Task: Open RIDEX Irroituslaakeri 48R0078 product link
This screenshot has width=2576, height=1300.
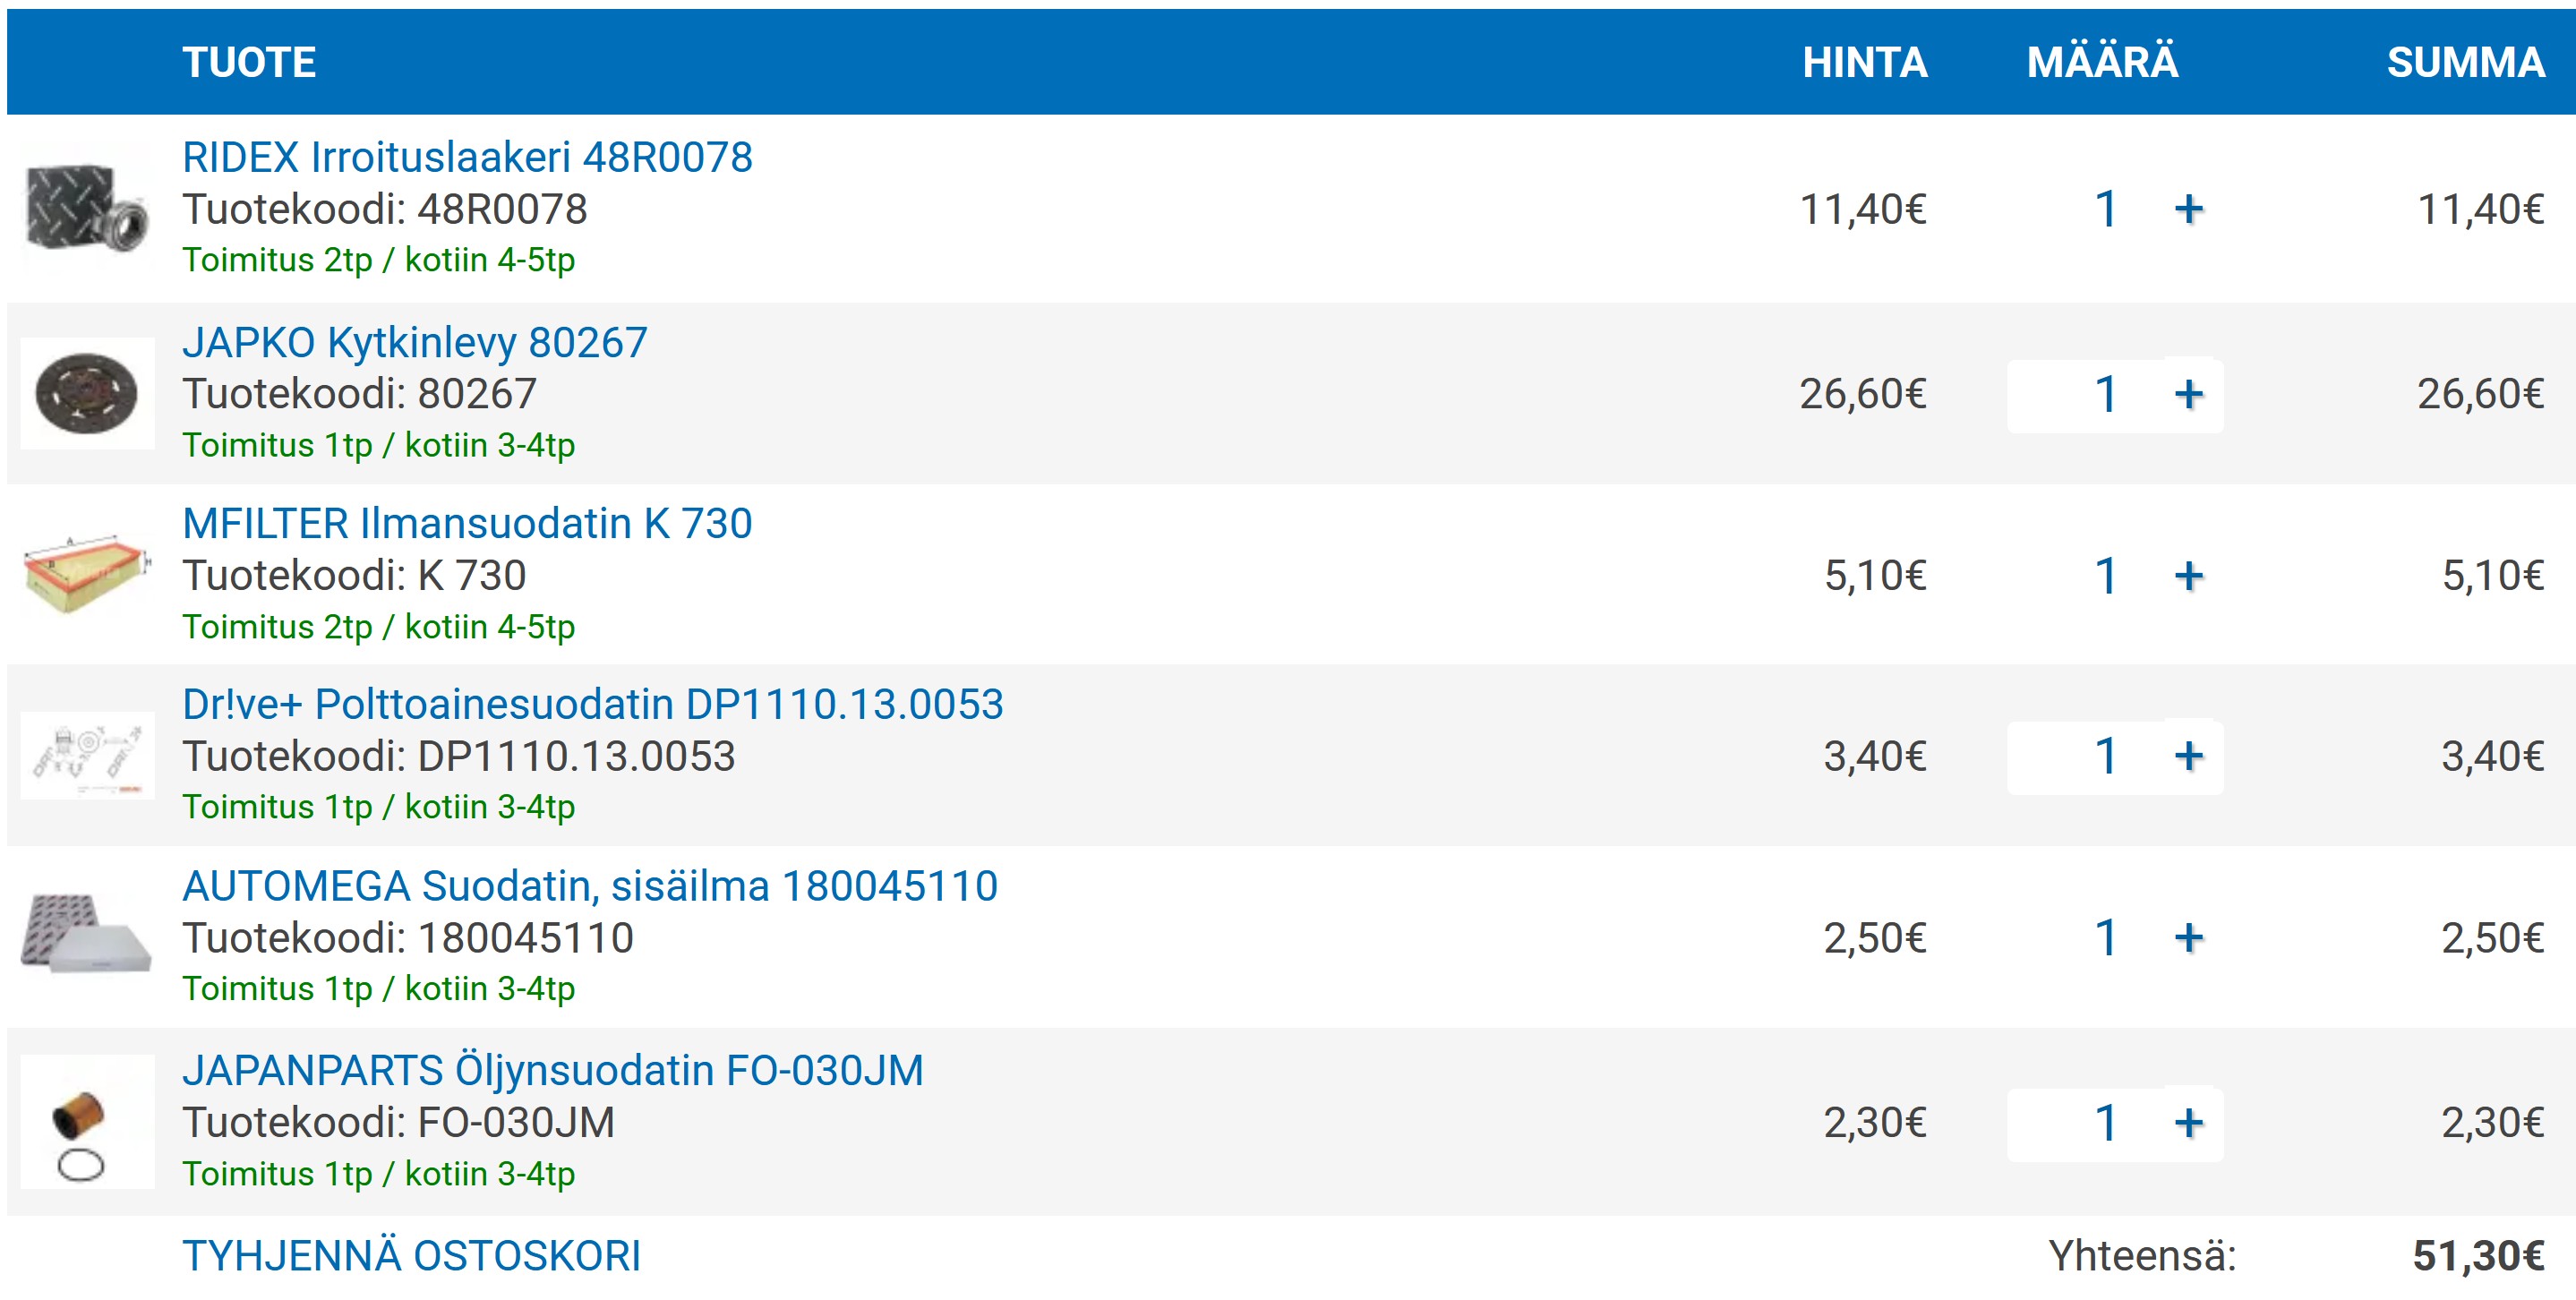Action: pyautogui.click(x=467, y=158)
